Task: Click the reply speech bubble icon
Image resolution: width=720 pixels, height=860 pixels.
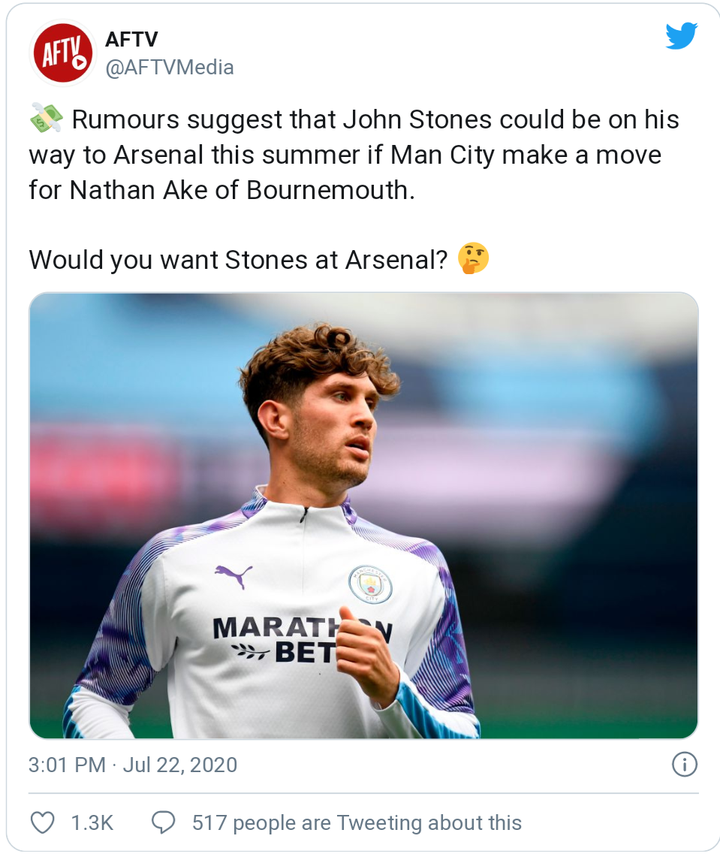Action: coord(163,822)
